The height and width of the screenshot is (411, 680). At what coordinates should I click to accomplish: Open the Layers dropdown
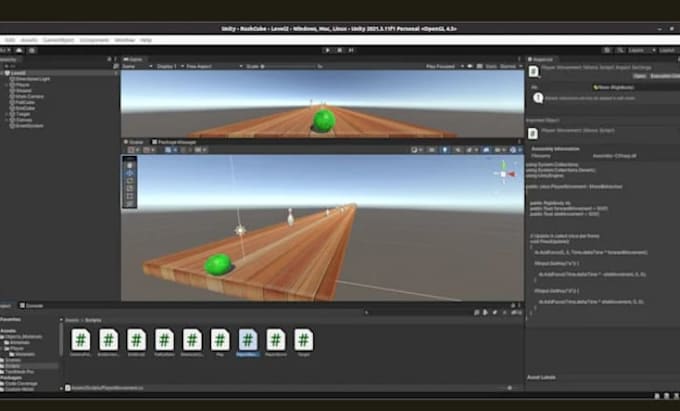[x=641, y=50]
